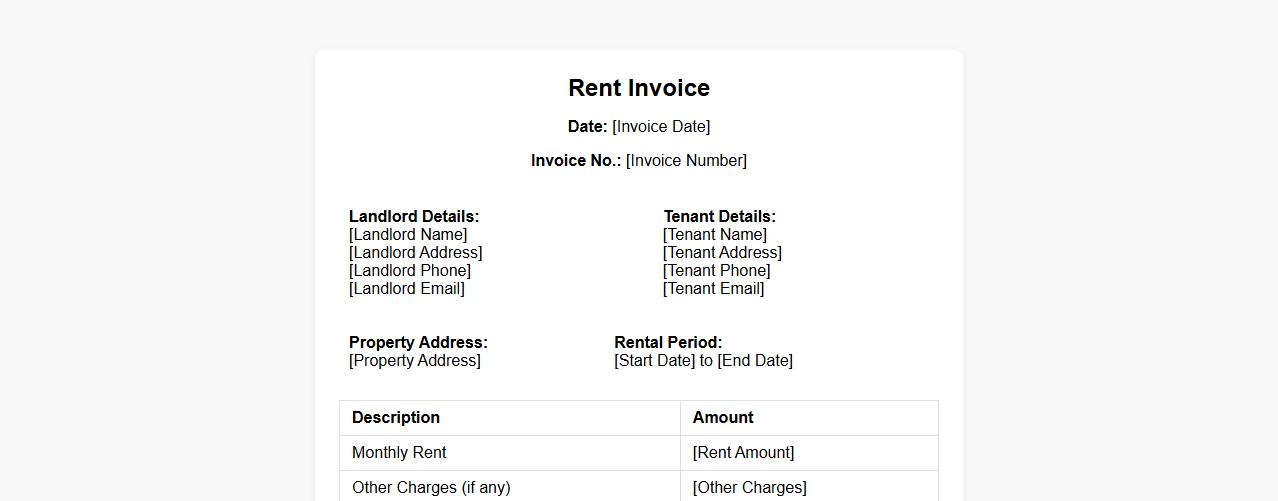
Task: Select the [Tenant Phone] line
Action: click(717, 270)
